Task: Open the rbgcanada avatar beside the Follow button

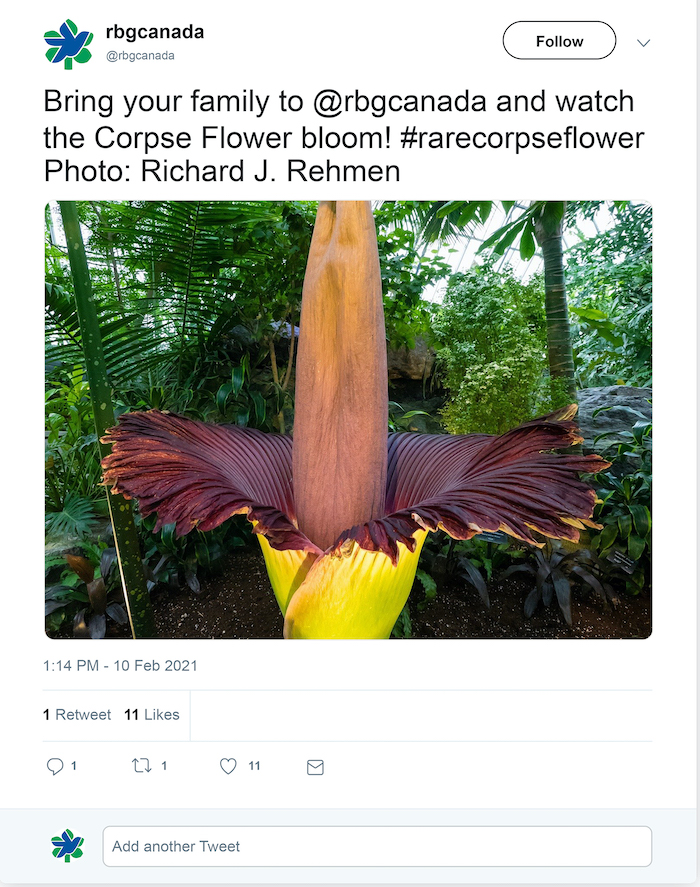Action: click(x=68, y=44)
